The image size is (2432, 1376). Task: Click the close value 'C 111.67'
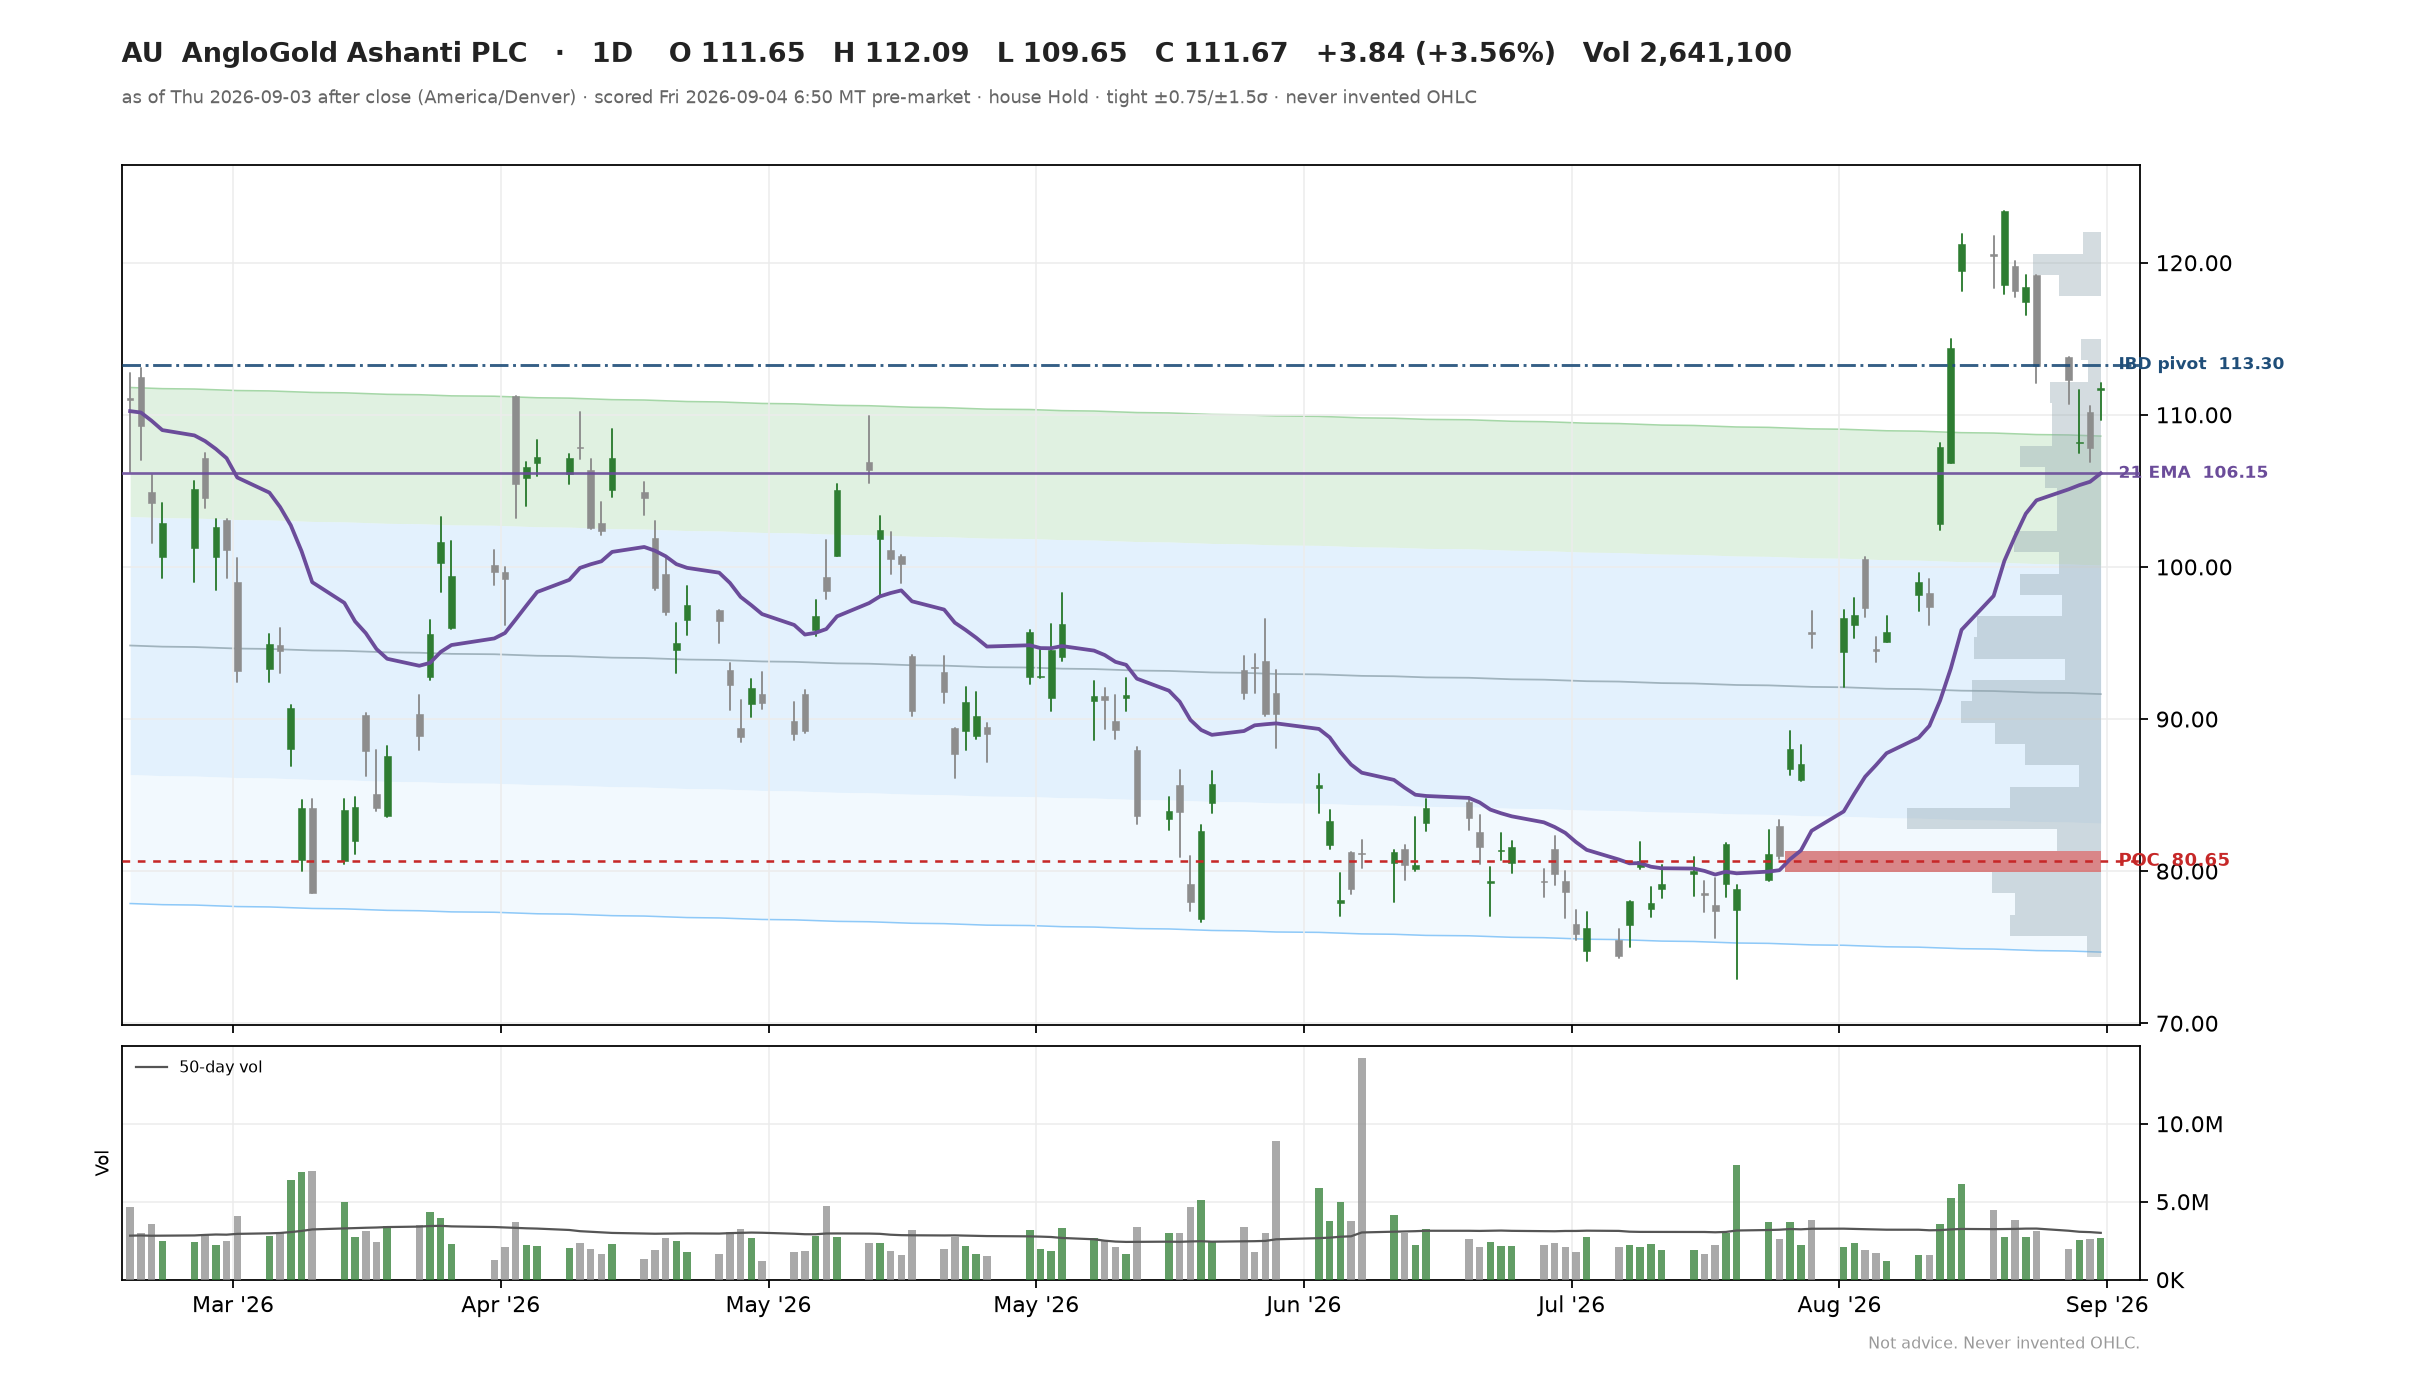point(1221,53)
